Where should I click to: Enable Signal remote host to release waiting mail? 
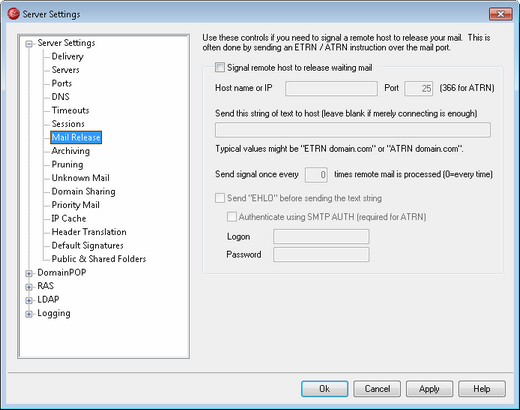(220, 68)
